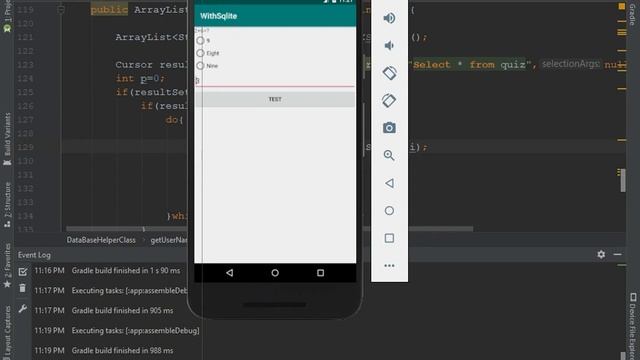Collapse code fold marker at line 119

61,9
